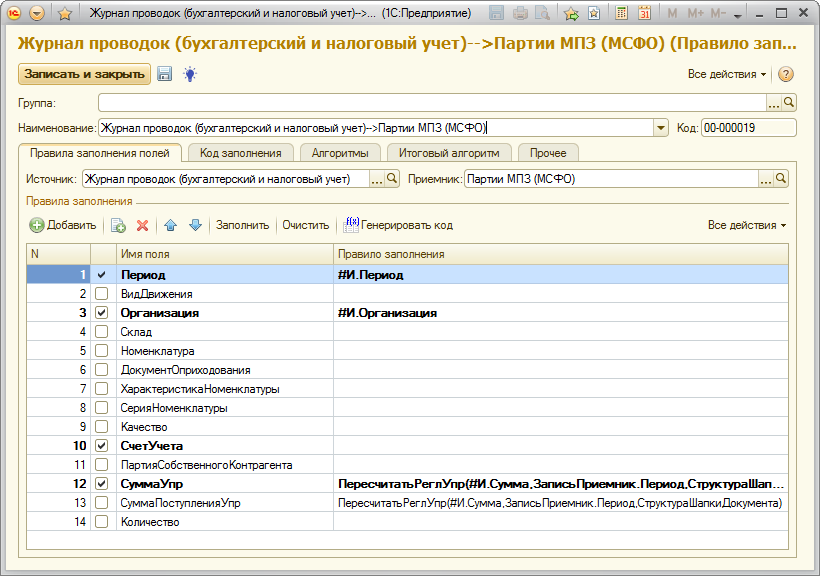Expand table Все действия dropdown
The height and width of the screenshot is (576, 820).
[x=746, y=226]
